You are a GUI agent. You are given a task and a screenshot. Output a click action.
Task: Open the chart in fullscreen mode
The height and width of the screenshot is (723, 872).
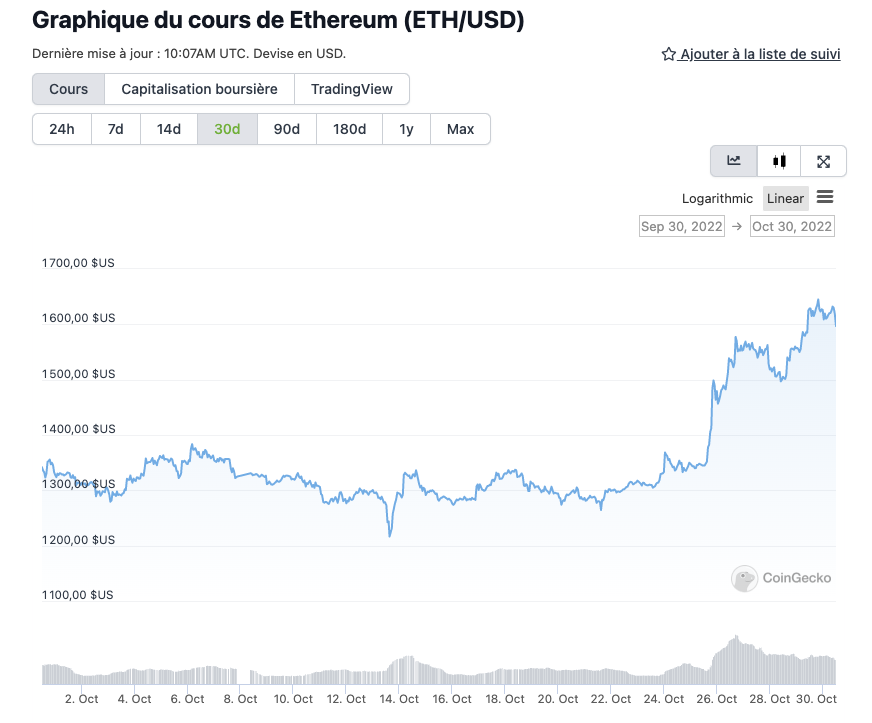click(823, 161)
